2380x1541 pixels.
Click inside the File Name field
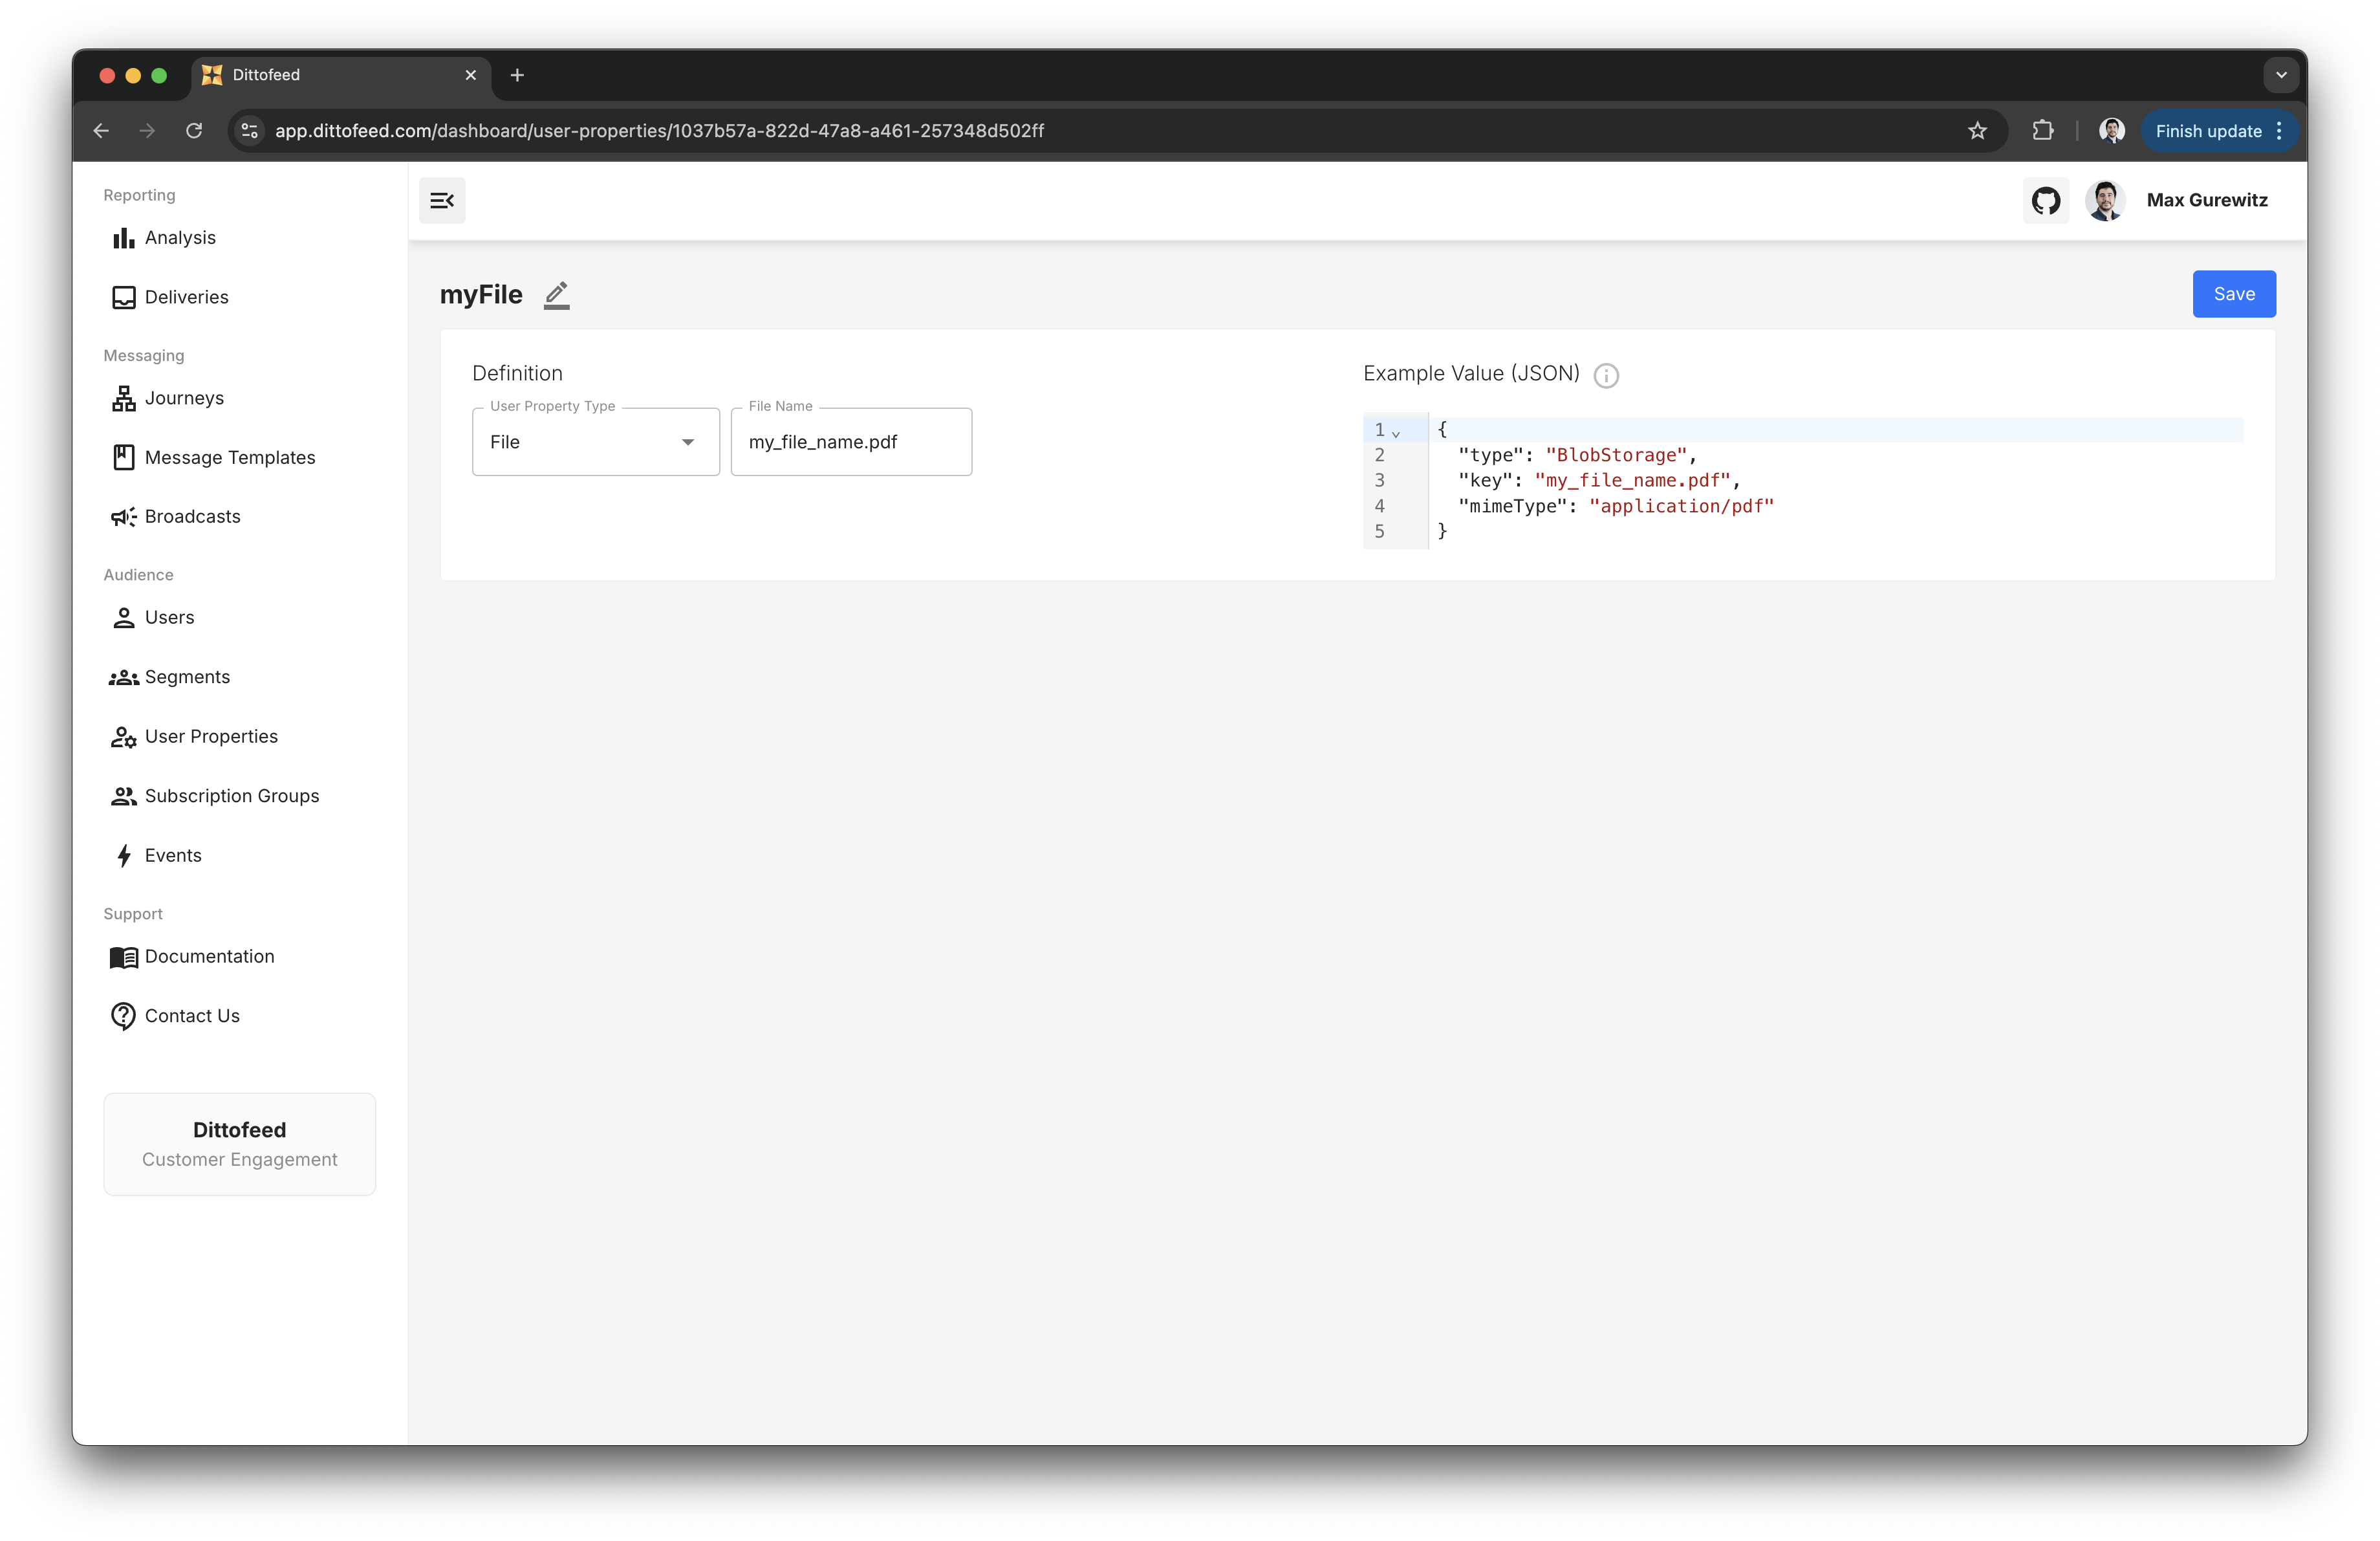coord(850,441)
